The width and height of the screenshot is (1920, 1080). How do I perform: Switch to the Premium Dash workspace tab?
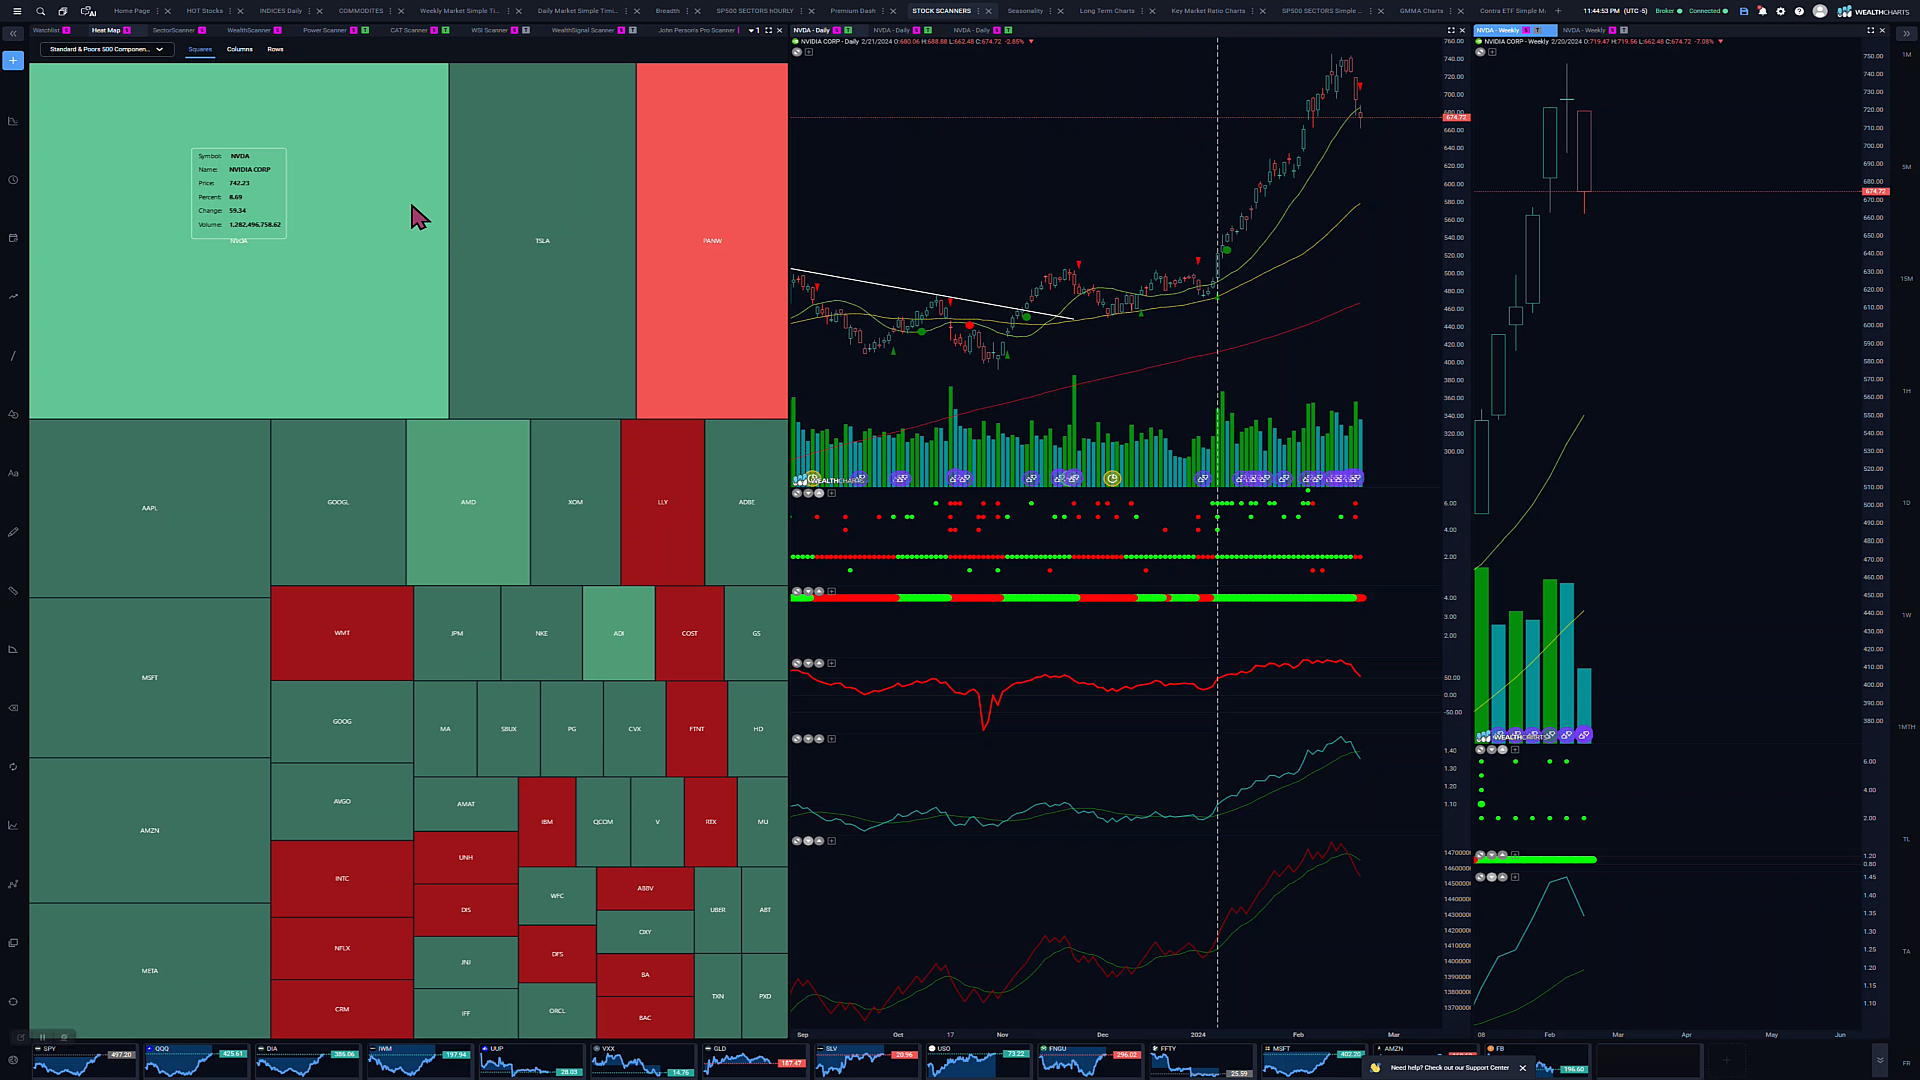(x=852, y=11)
